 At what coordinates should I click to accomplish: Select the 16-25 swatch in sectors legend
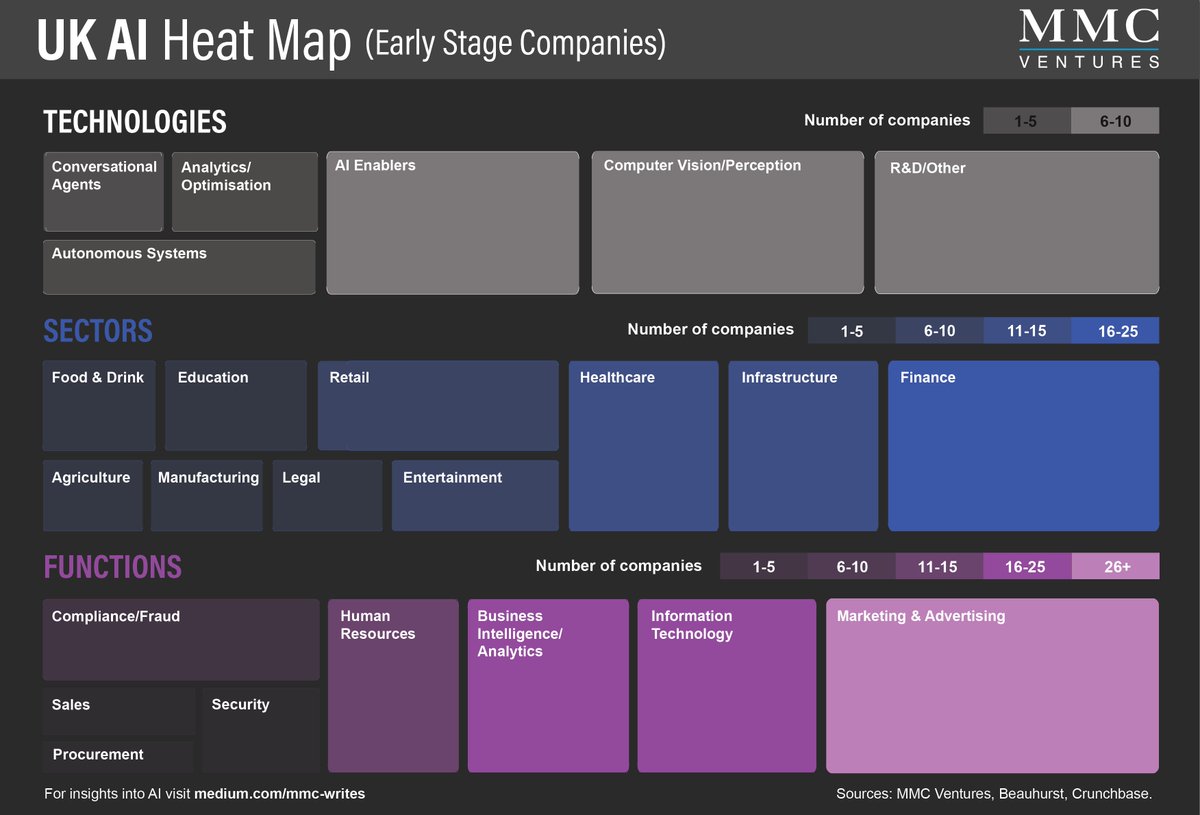click(1115, 329)
